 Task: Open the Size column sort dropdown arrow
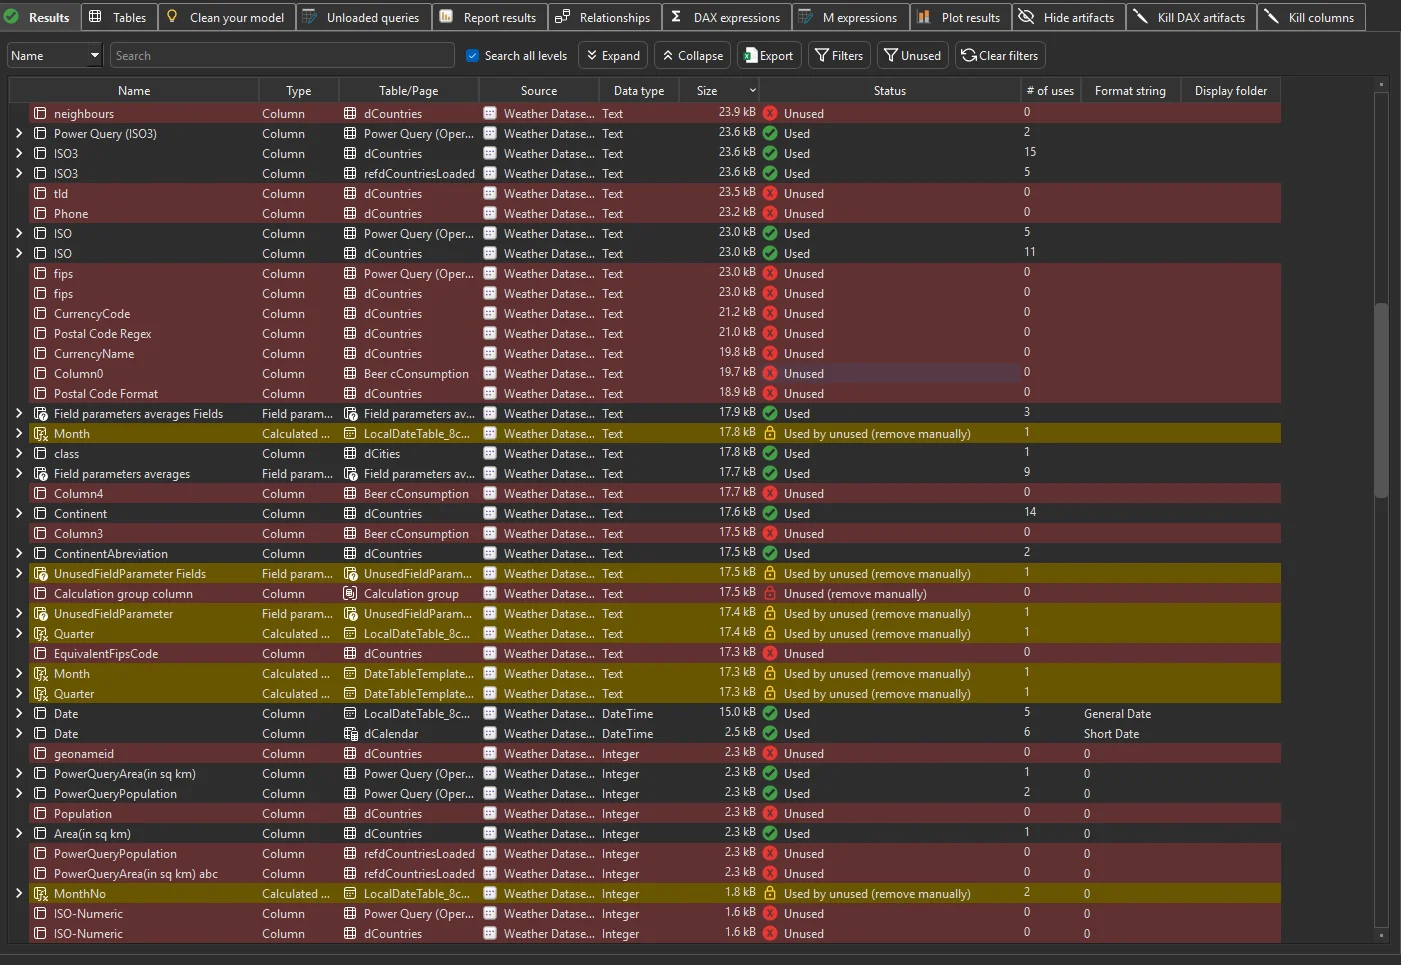coord(752,91)
